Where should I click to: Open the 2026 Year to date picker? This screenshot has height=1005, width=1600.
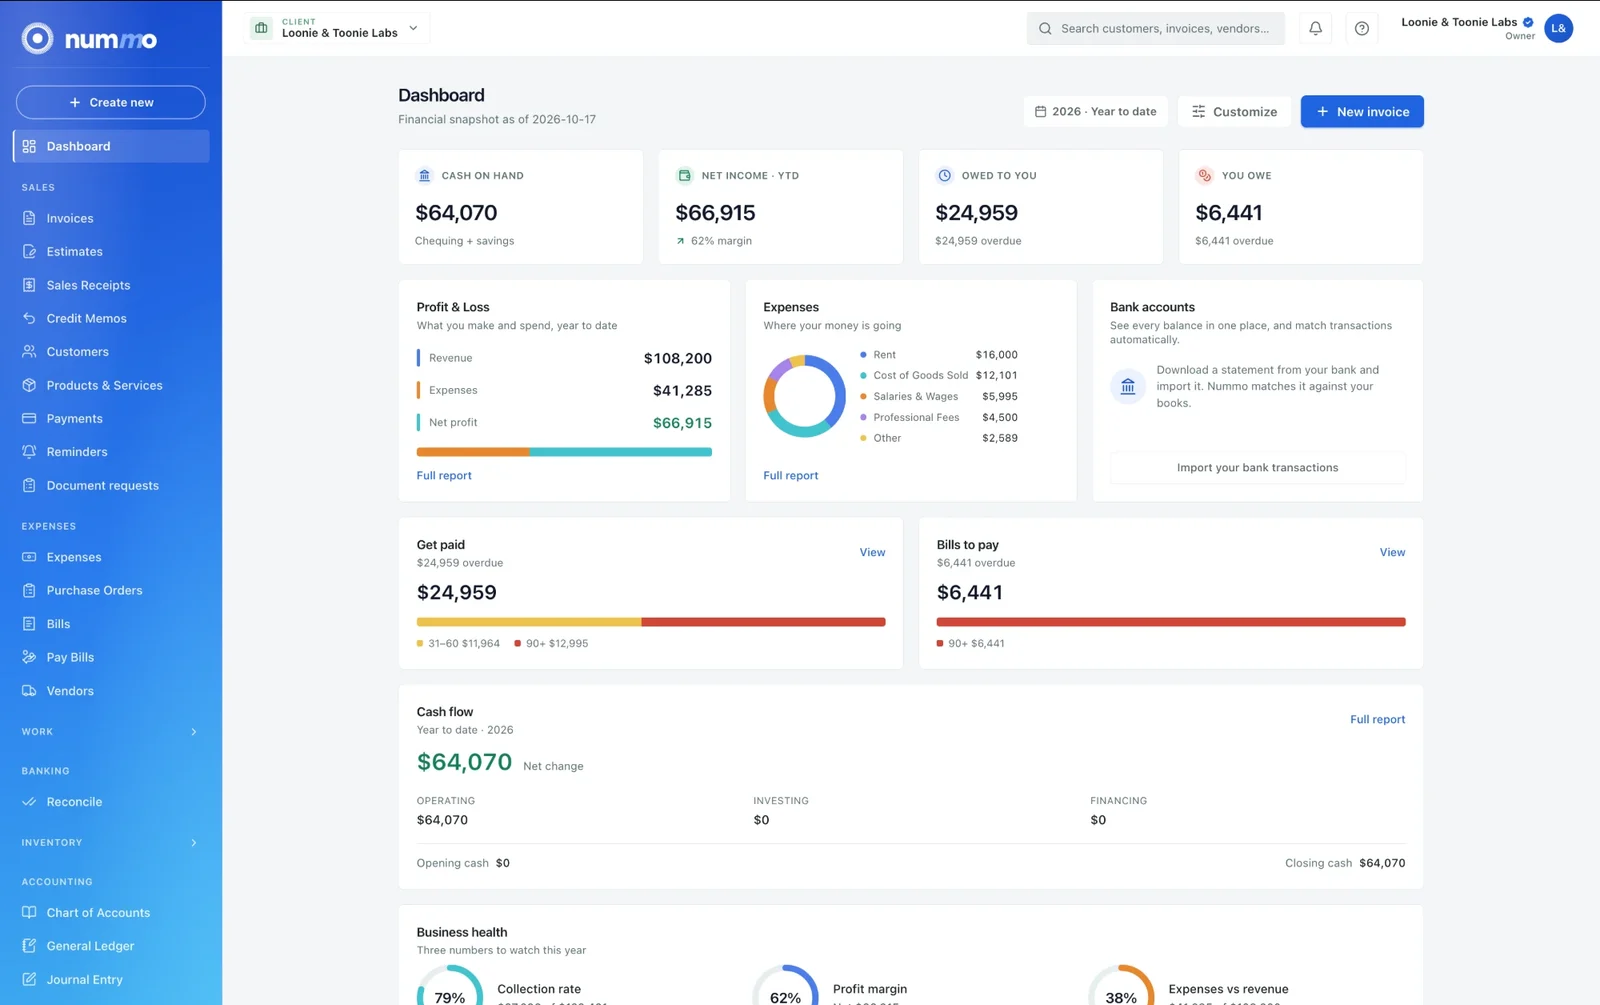(1095, 111)
